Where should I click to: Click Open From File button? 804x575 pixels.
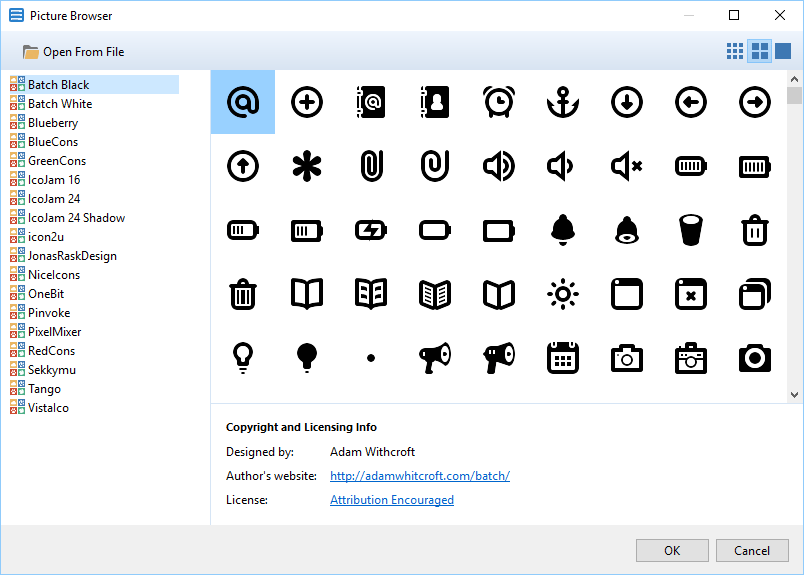74,52
